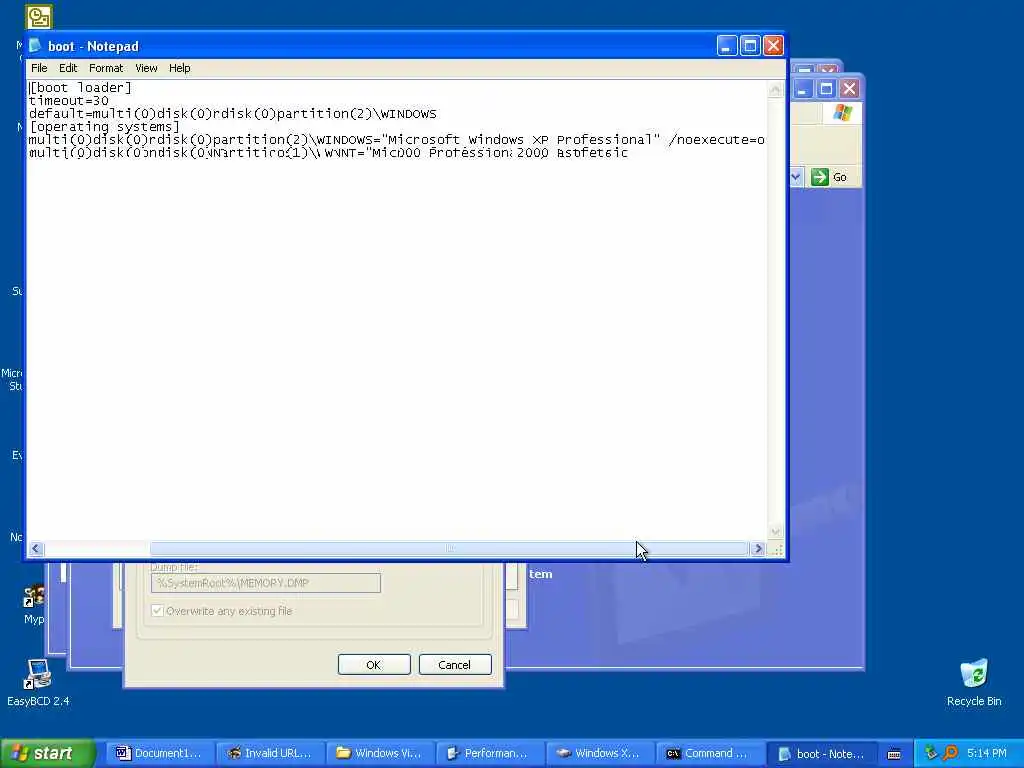
Task: Switch to Command Prompt taskbar button
Action: (x=709, y=753)
